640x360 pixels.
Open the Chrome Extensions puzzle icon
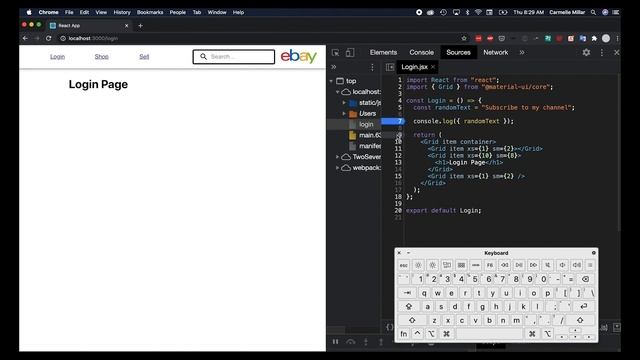594,38
